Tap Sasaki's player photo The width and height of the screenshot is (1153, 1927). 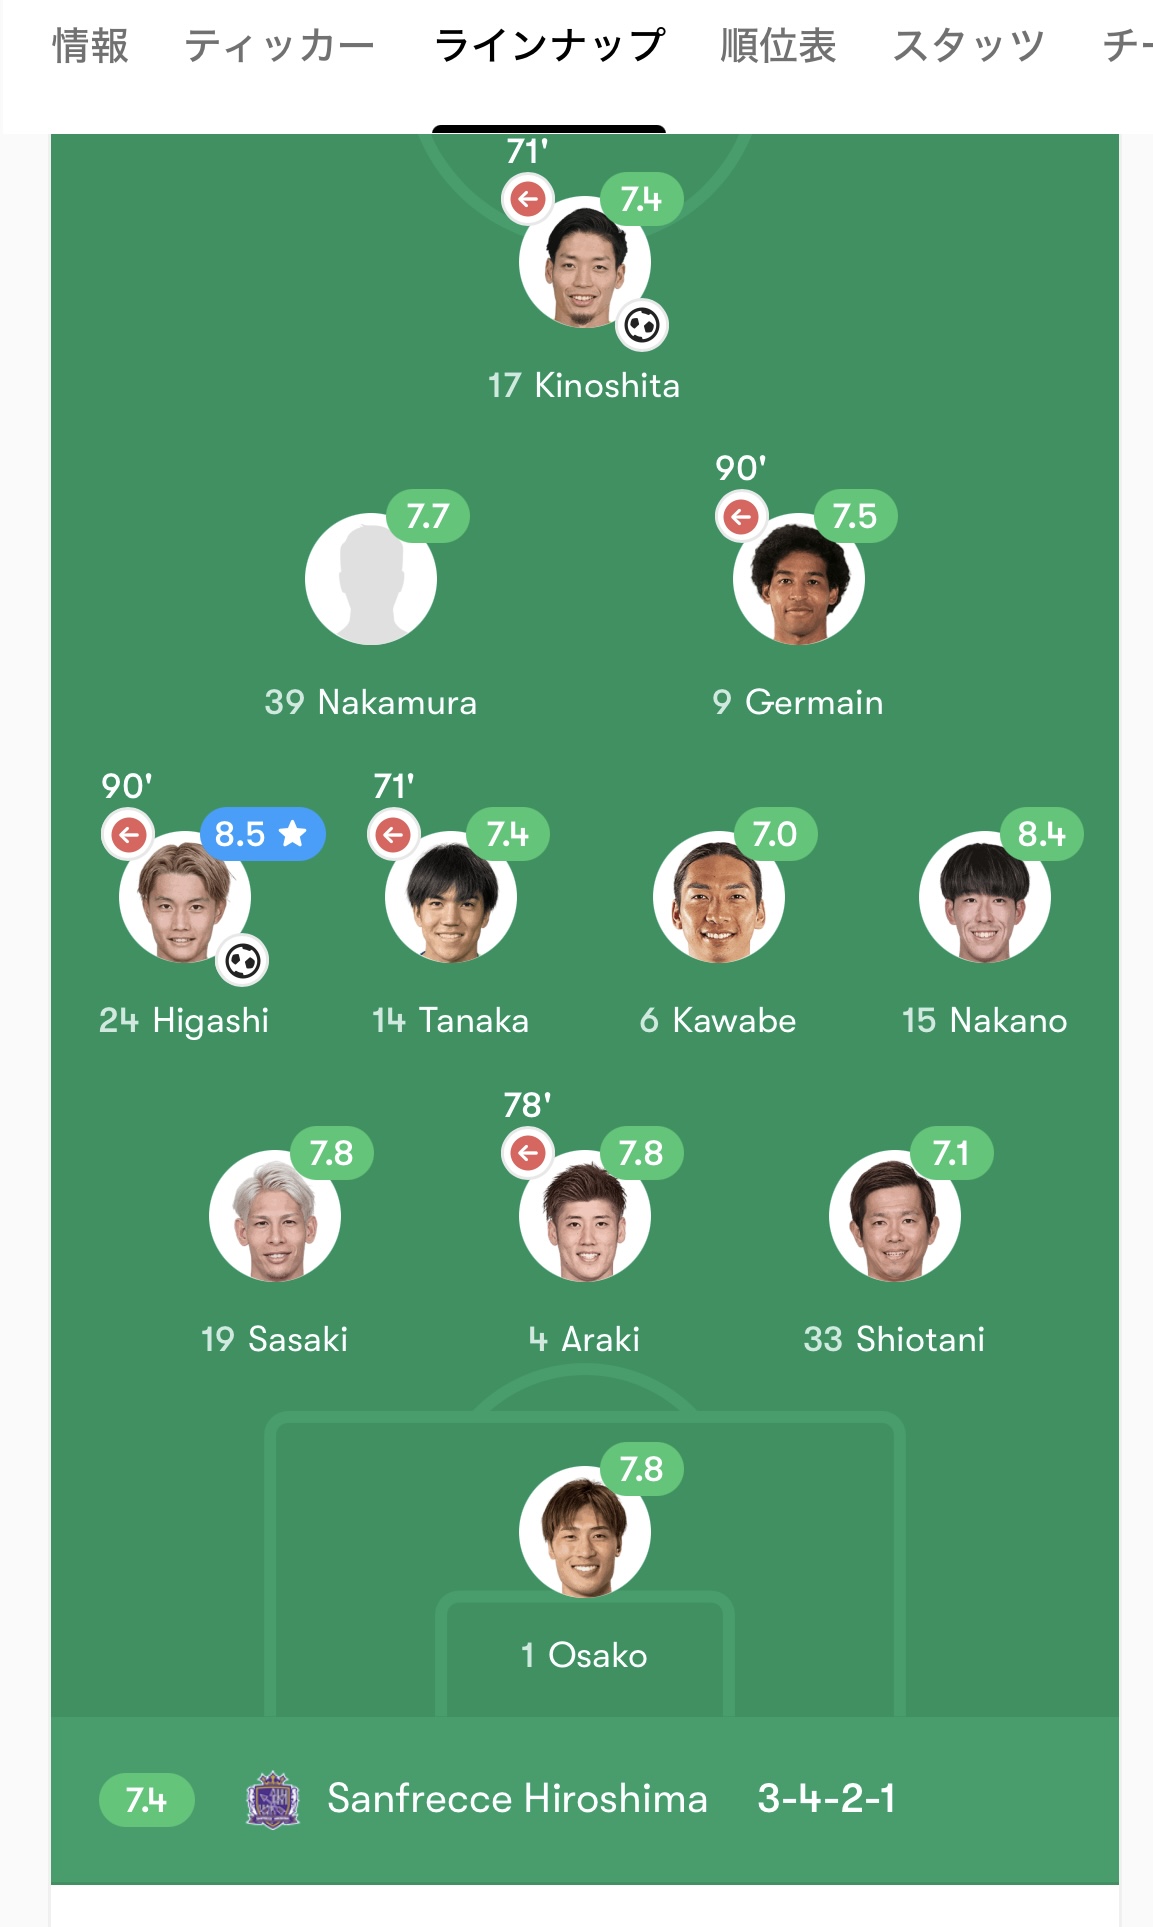click(275, 1216)
